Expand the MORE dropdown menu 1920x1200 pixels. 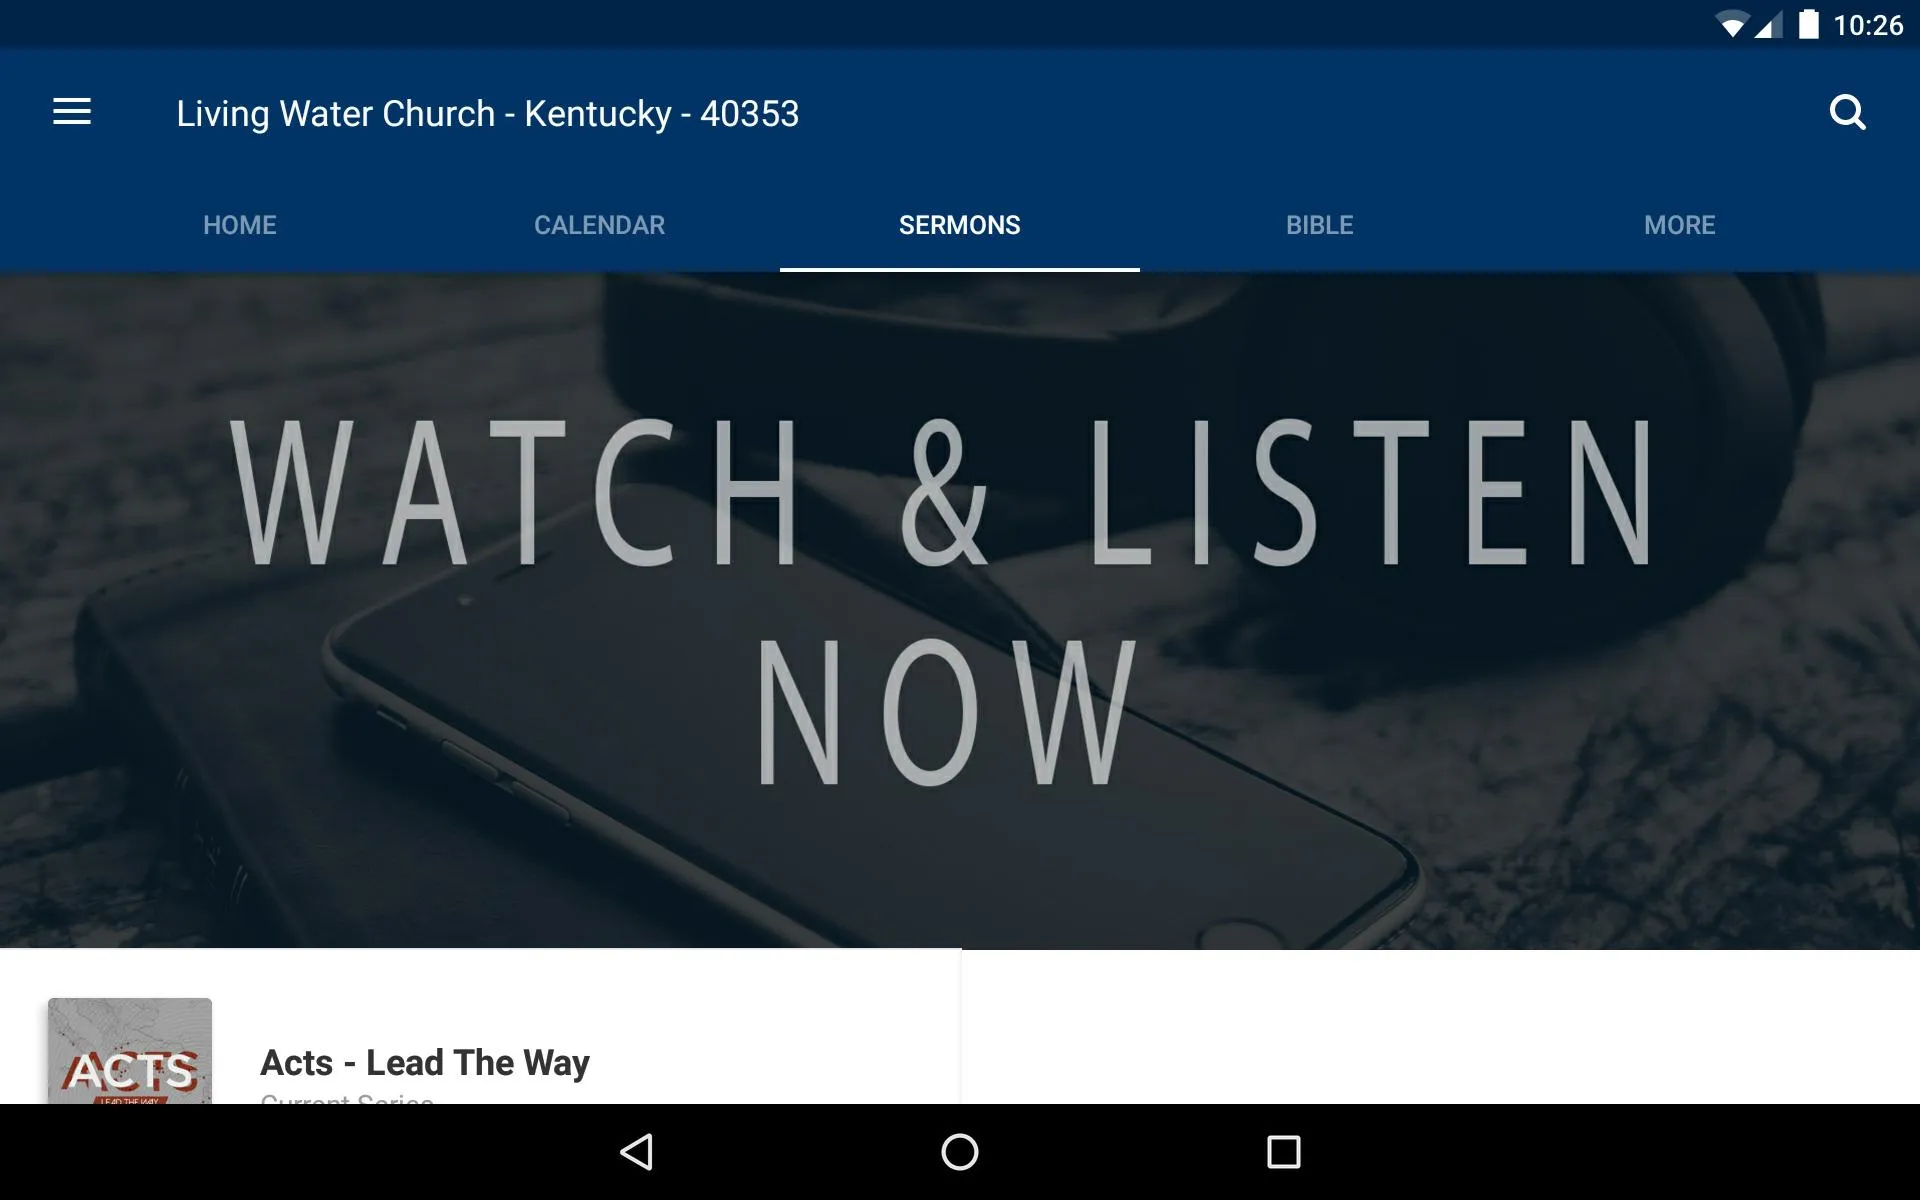1679,225
